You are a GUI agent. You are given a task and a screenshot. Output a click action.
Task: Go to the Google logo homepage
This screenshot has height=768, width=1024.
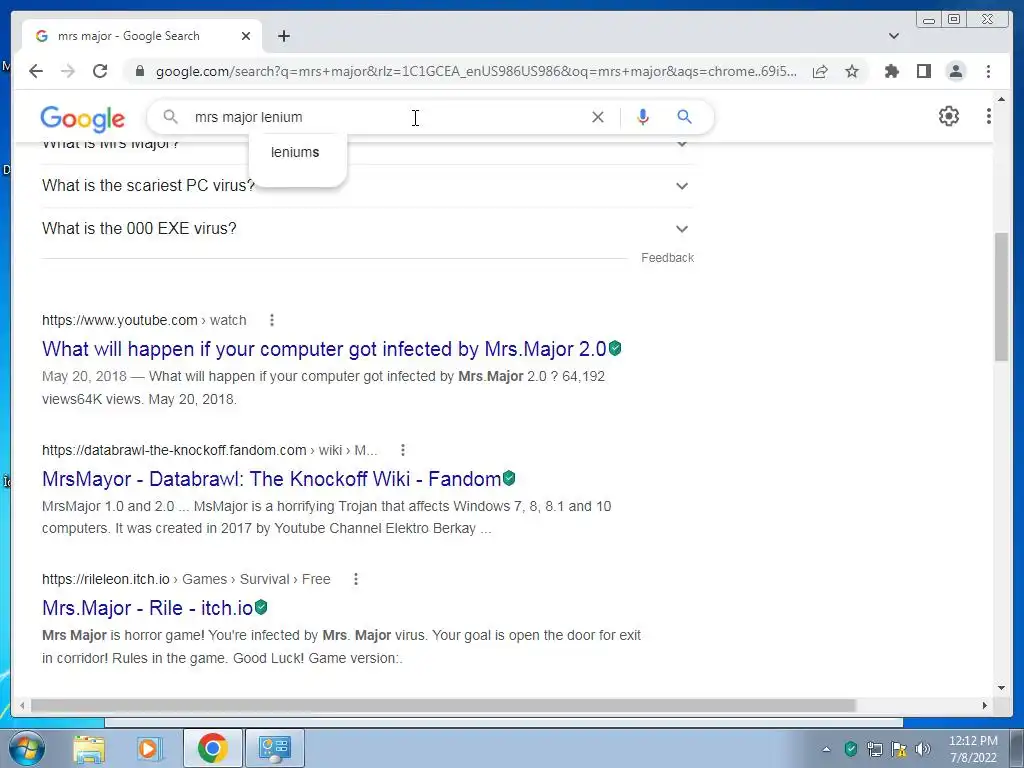pyautogui.click(x=82, y=118)
